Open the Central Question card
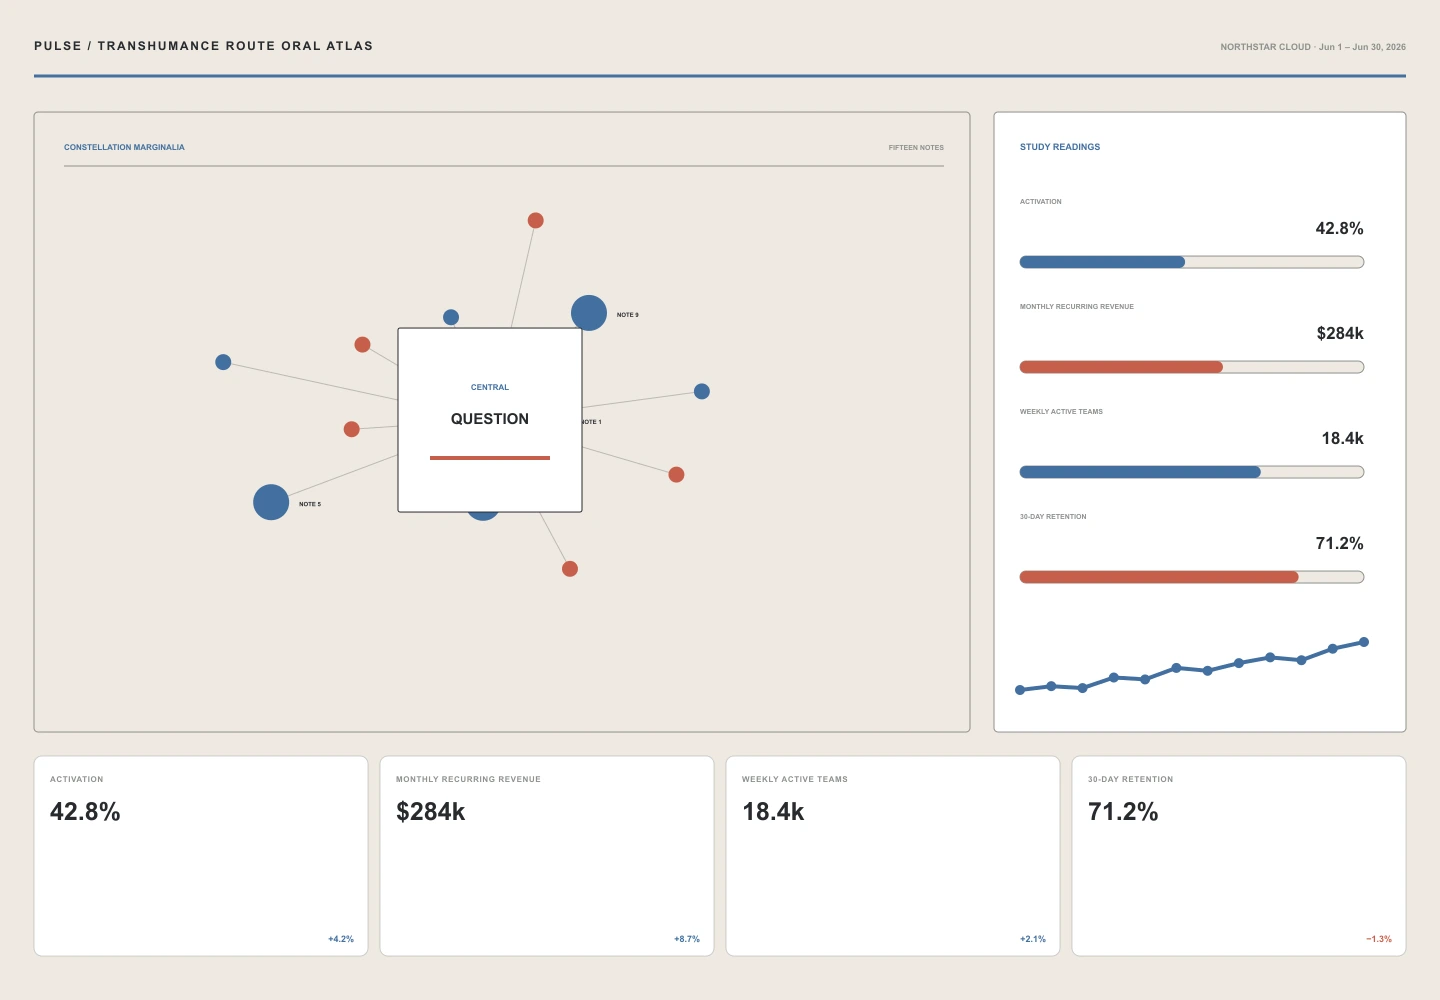 coord(490,420)
